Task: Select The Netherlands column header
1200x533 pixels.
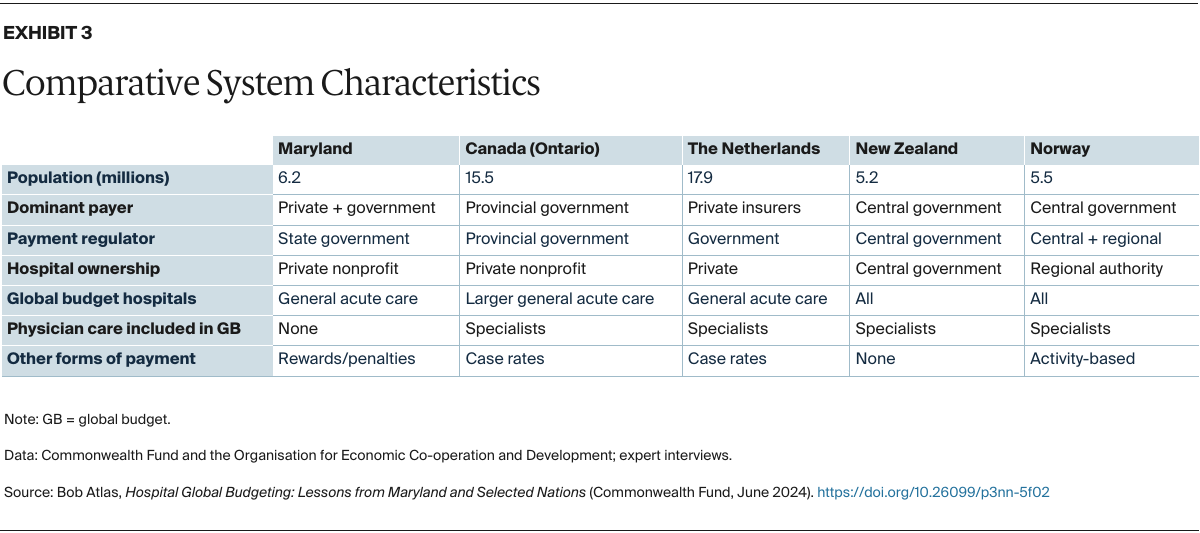Action: point(753,148)
